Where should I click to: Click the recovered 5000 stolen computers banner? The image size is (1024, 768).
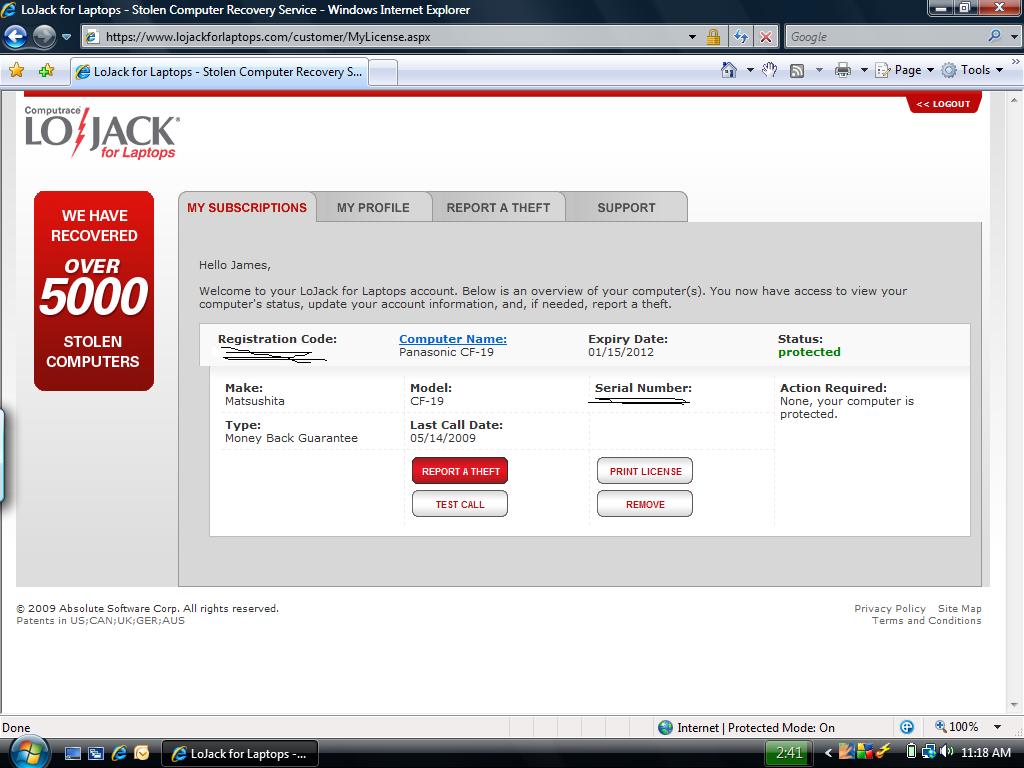pyautogui.click(x=94, y=291)
